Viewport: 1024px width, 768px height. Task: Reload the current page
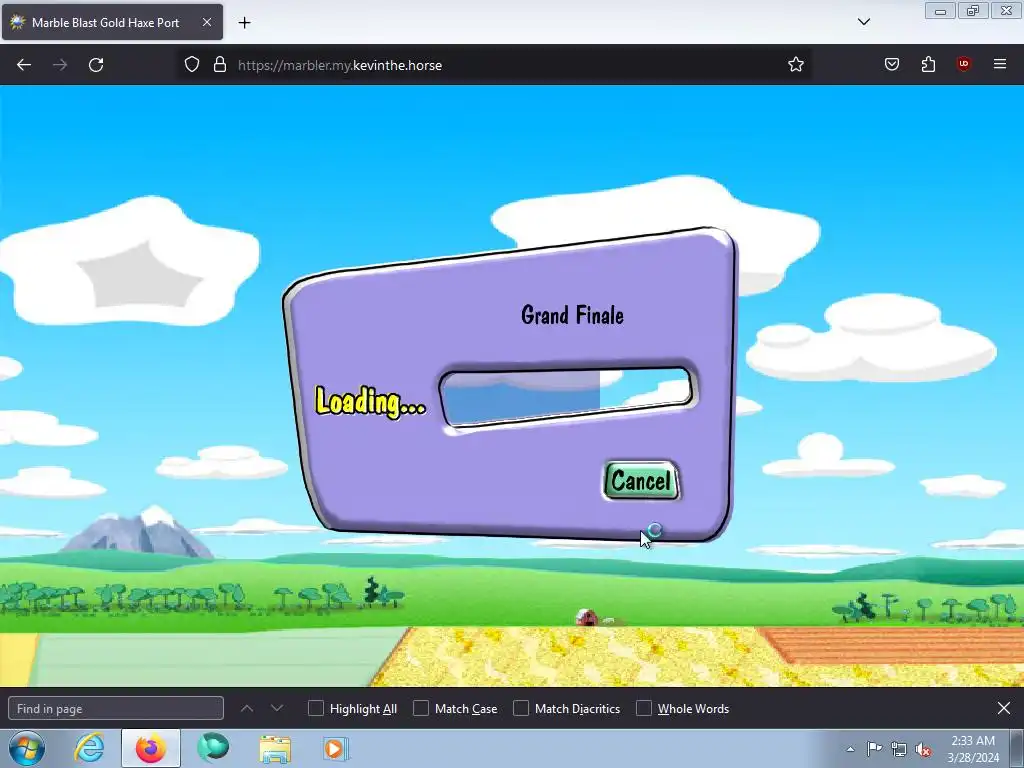96,65
